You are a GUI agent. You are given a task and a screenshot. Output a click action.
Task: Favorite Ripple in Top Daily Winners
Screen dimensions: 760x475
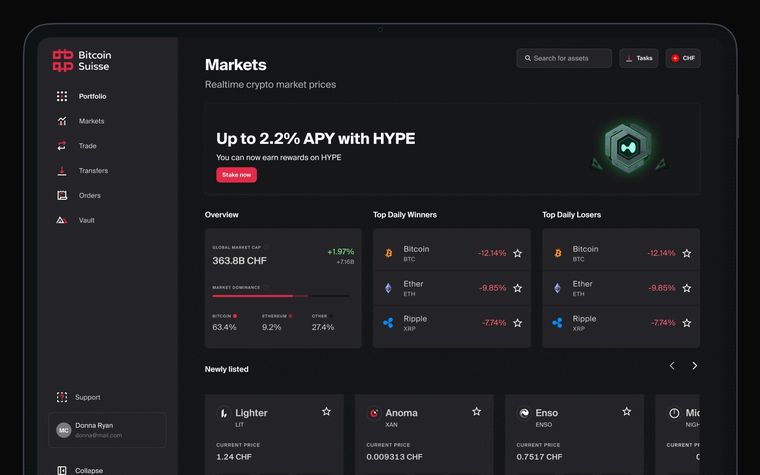coord(518,323)
